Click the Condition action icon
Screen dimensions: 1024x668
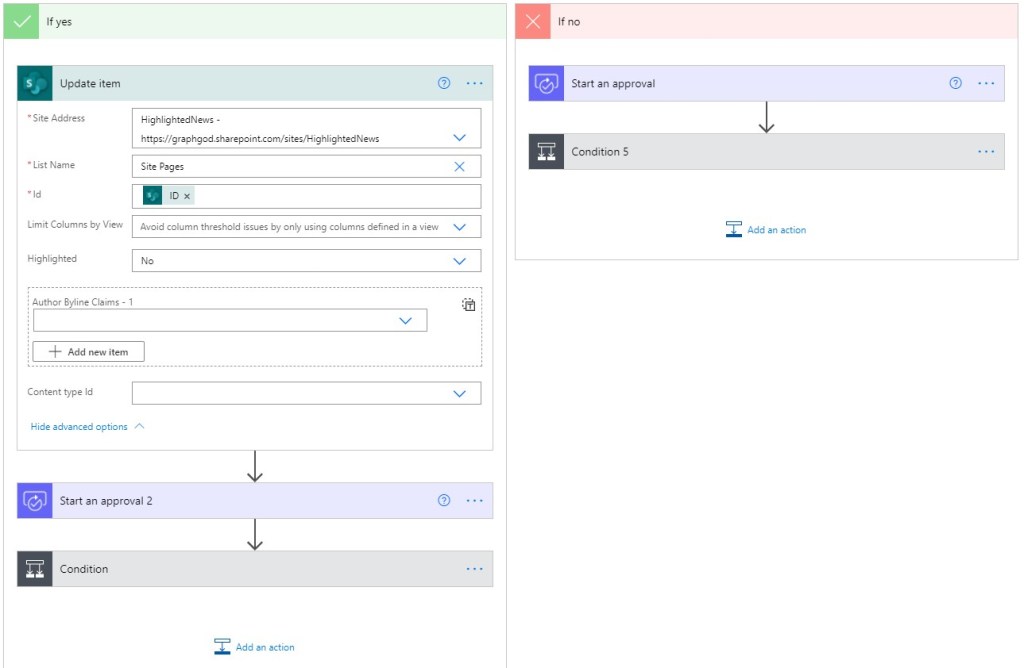click(x=35, y=569)
